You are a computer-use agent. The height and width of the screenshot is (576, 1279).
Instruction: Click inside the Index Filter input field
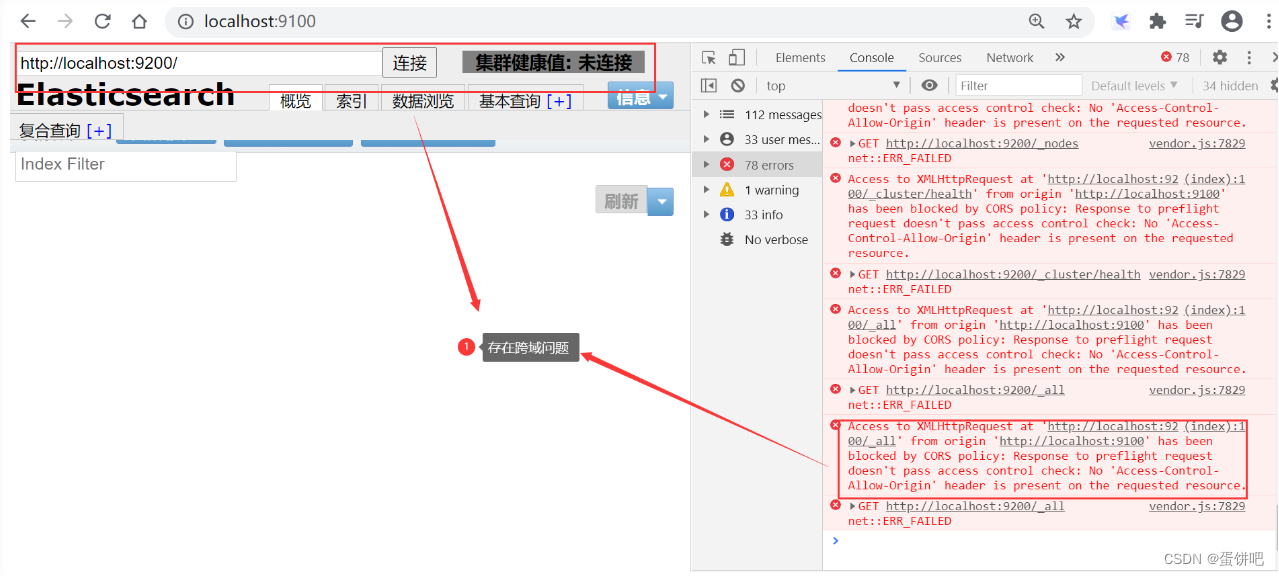click(124, 163)
